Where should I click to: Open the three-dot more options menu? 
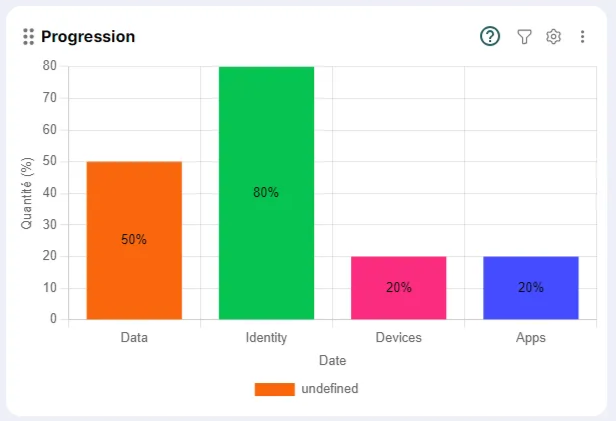[582, 37]
